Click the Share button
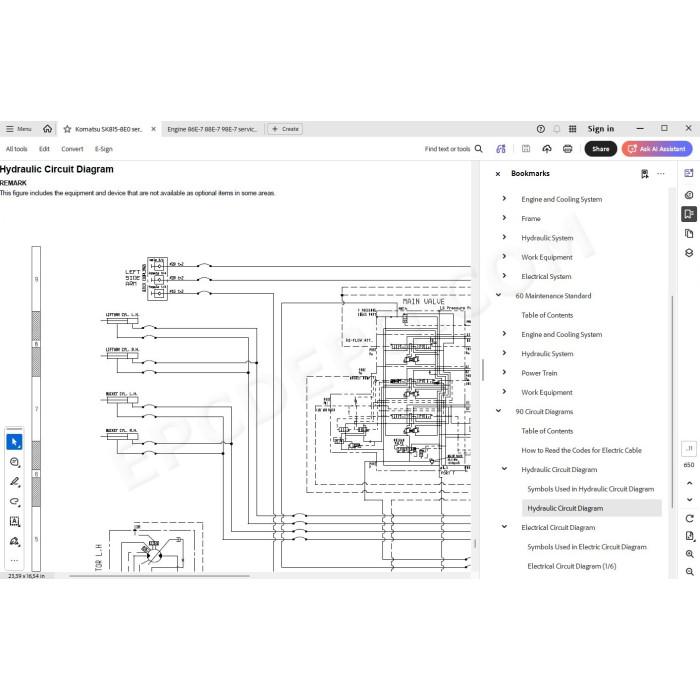 pyautogui.click(x=600, y=149)
